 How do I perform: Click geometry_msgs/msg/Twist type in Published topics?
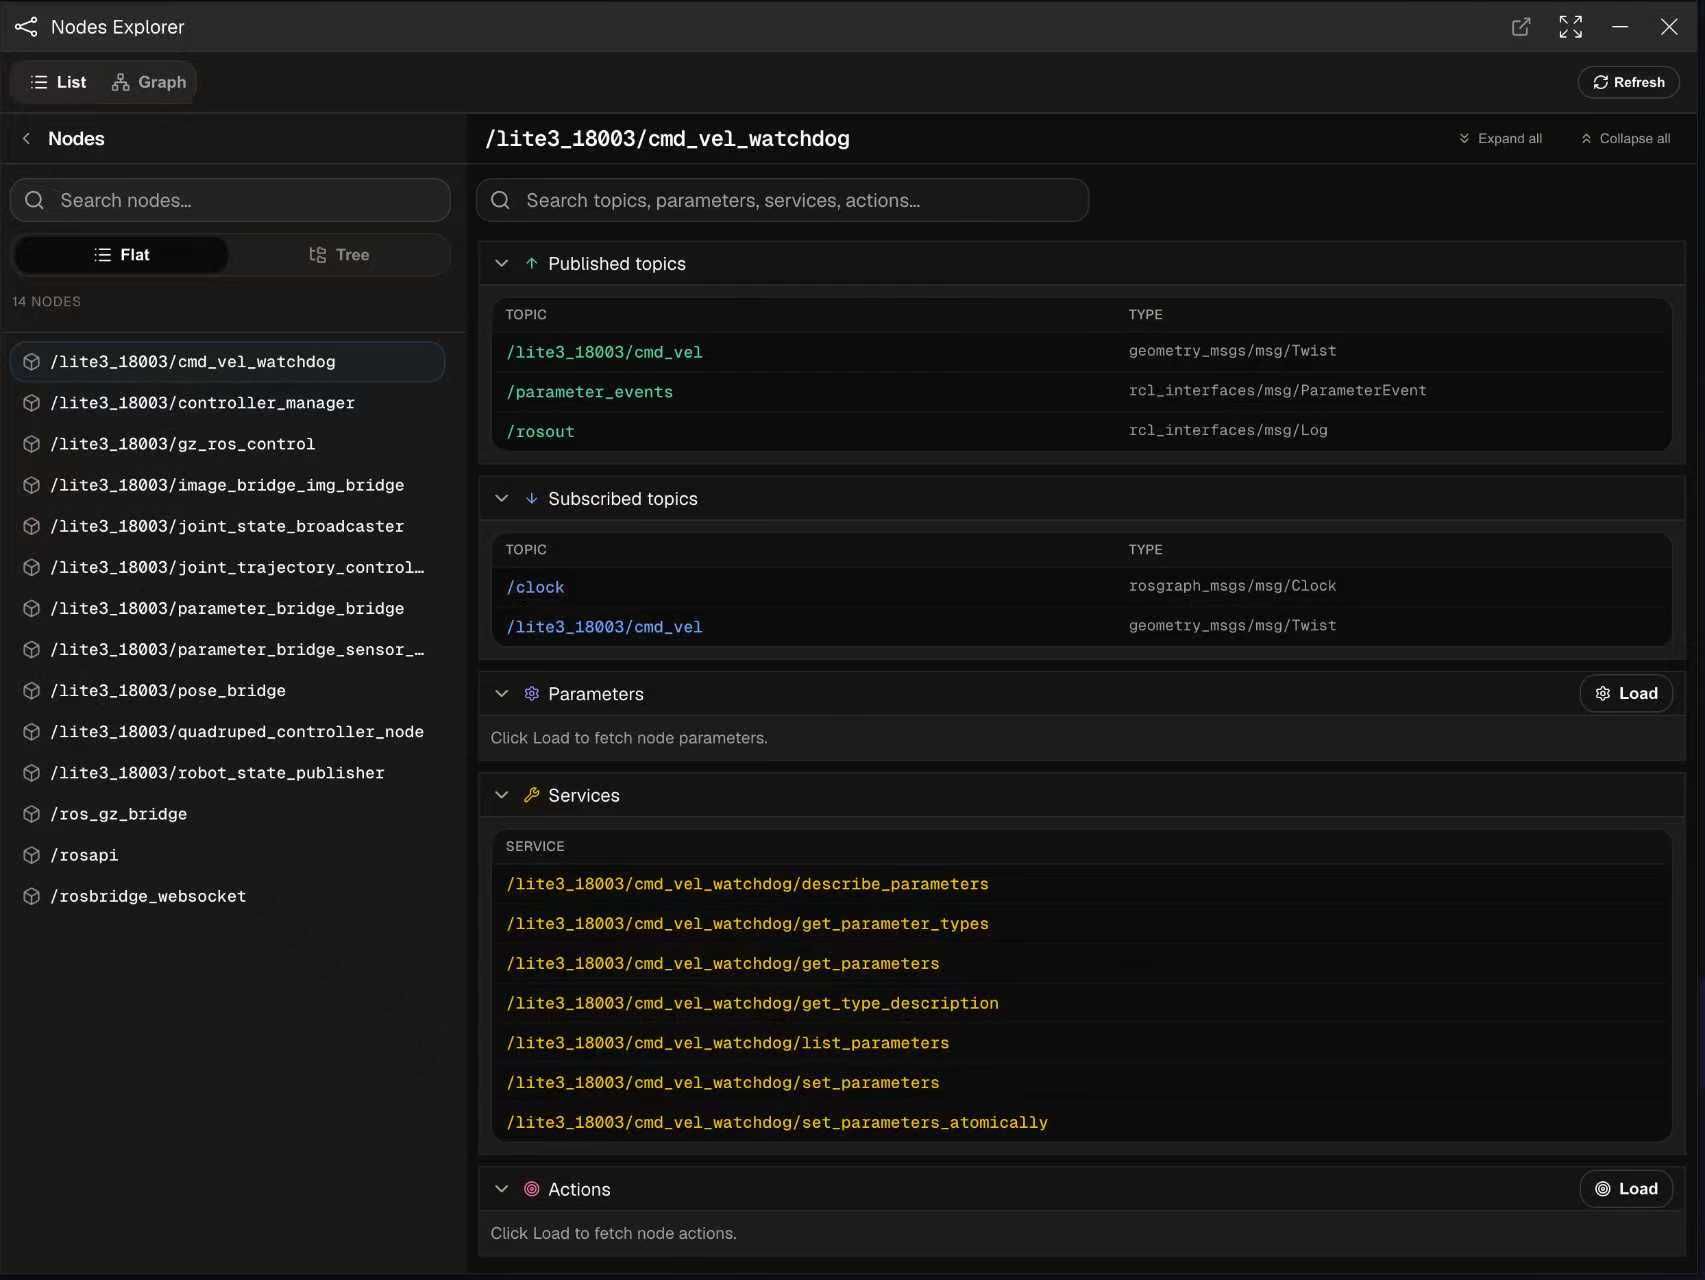point(1232,351)
